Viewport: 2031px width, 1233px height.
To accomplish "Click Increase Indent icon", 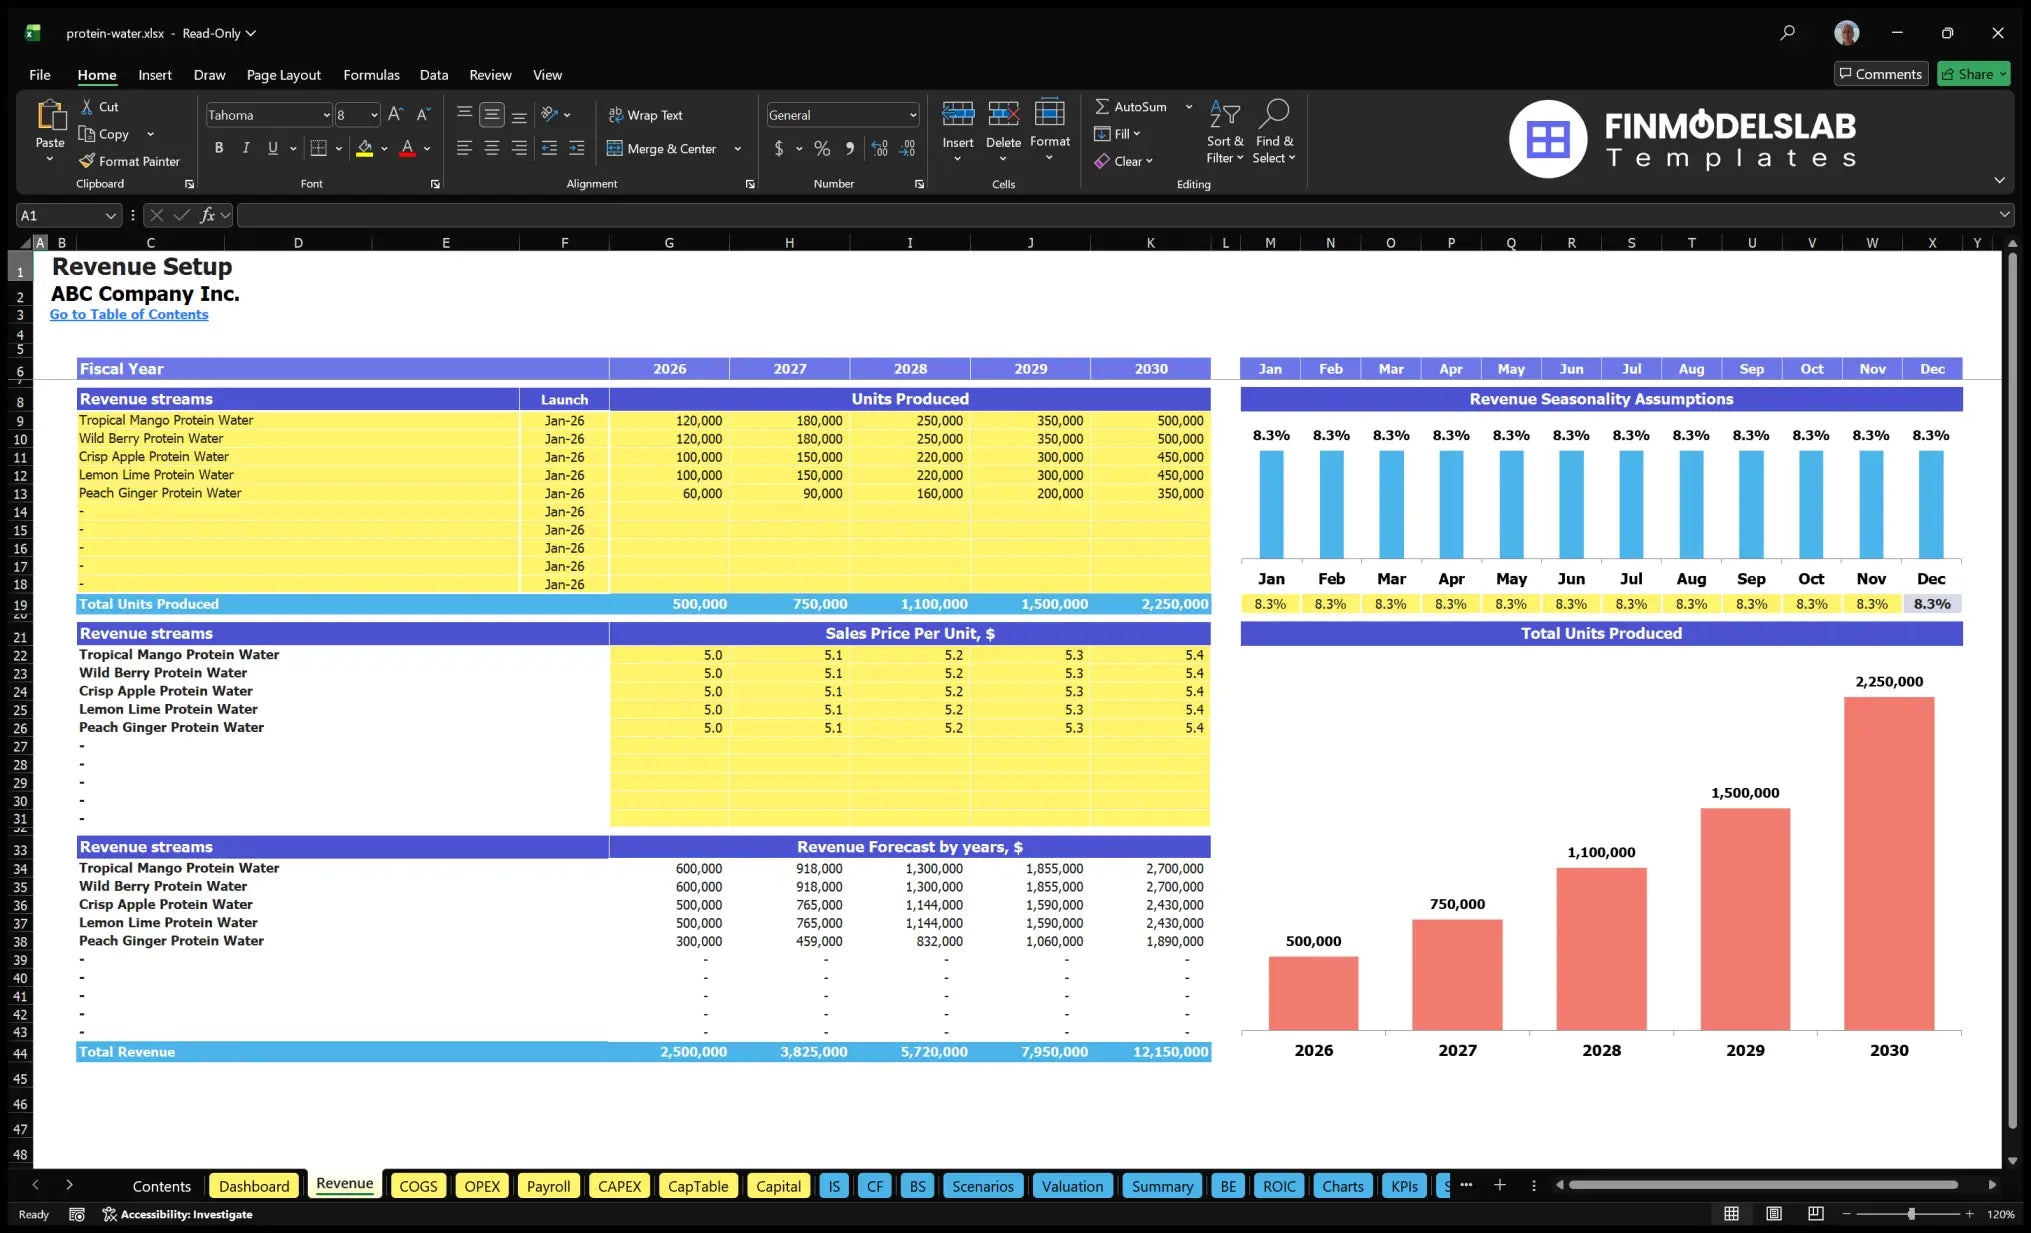I will 577,148.
